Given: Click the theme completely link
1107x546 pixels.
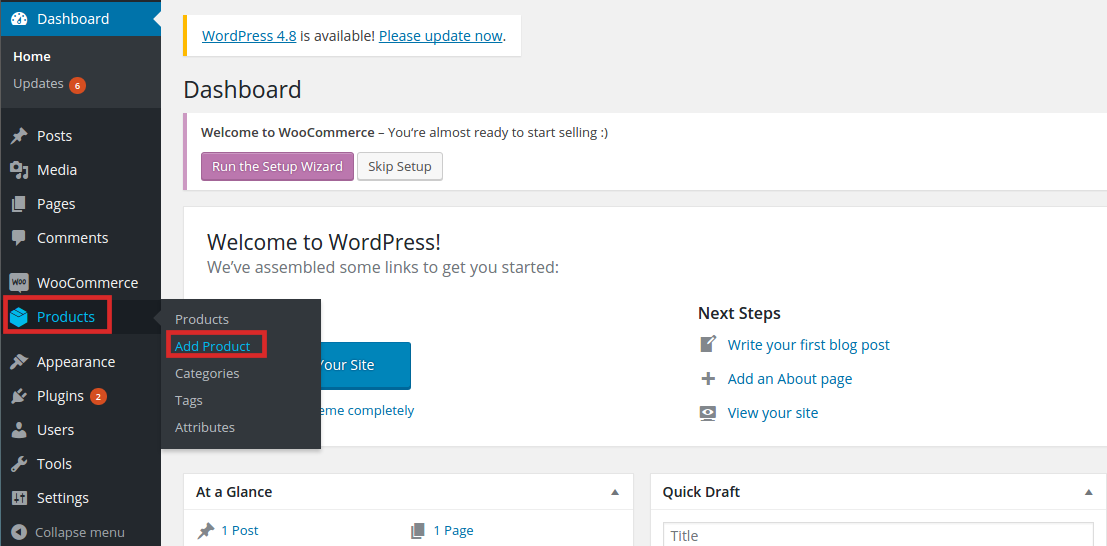Looking at the screenshot, I should (x=367, y=410).
